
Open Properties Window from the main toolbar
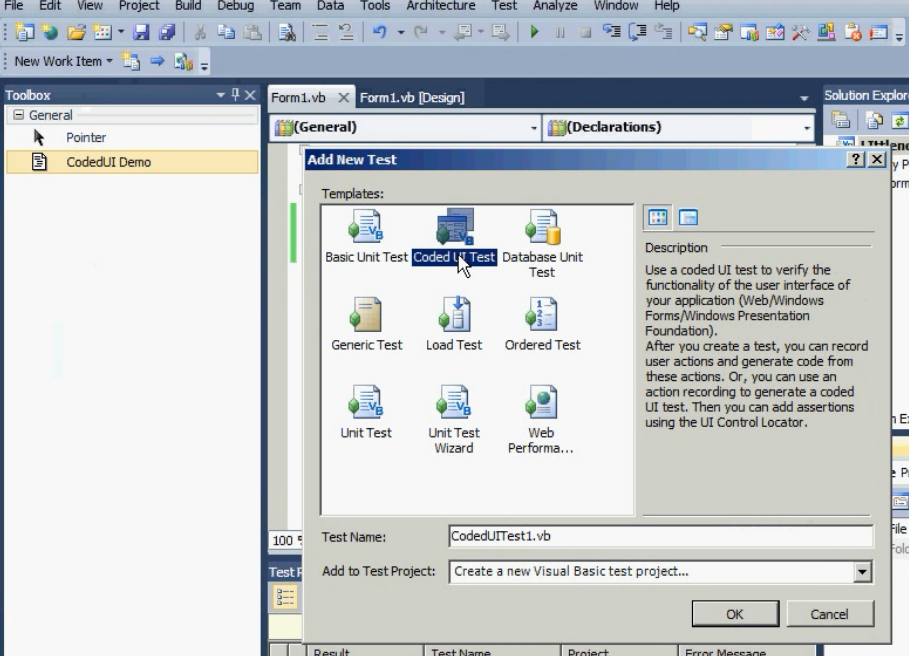(x=723, y=32)
